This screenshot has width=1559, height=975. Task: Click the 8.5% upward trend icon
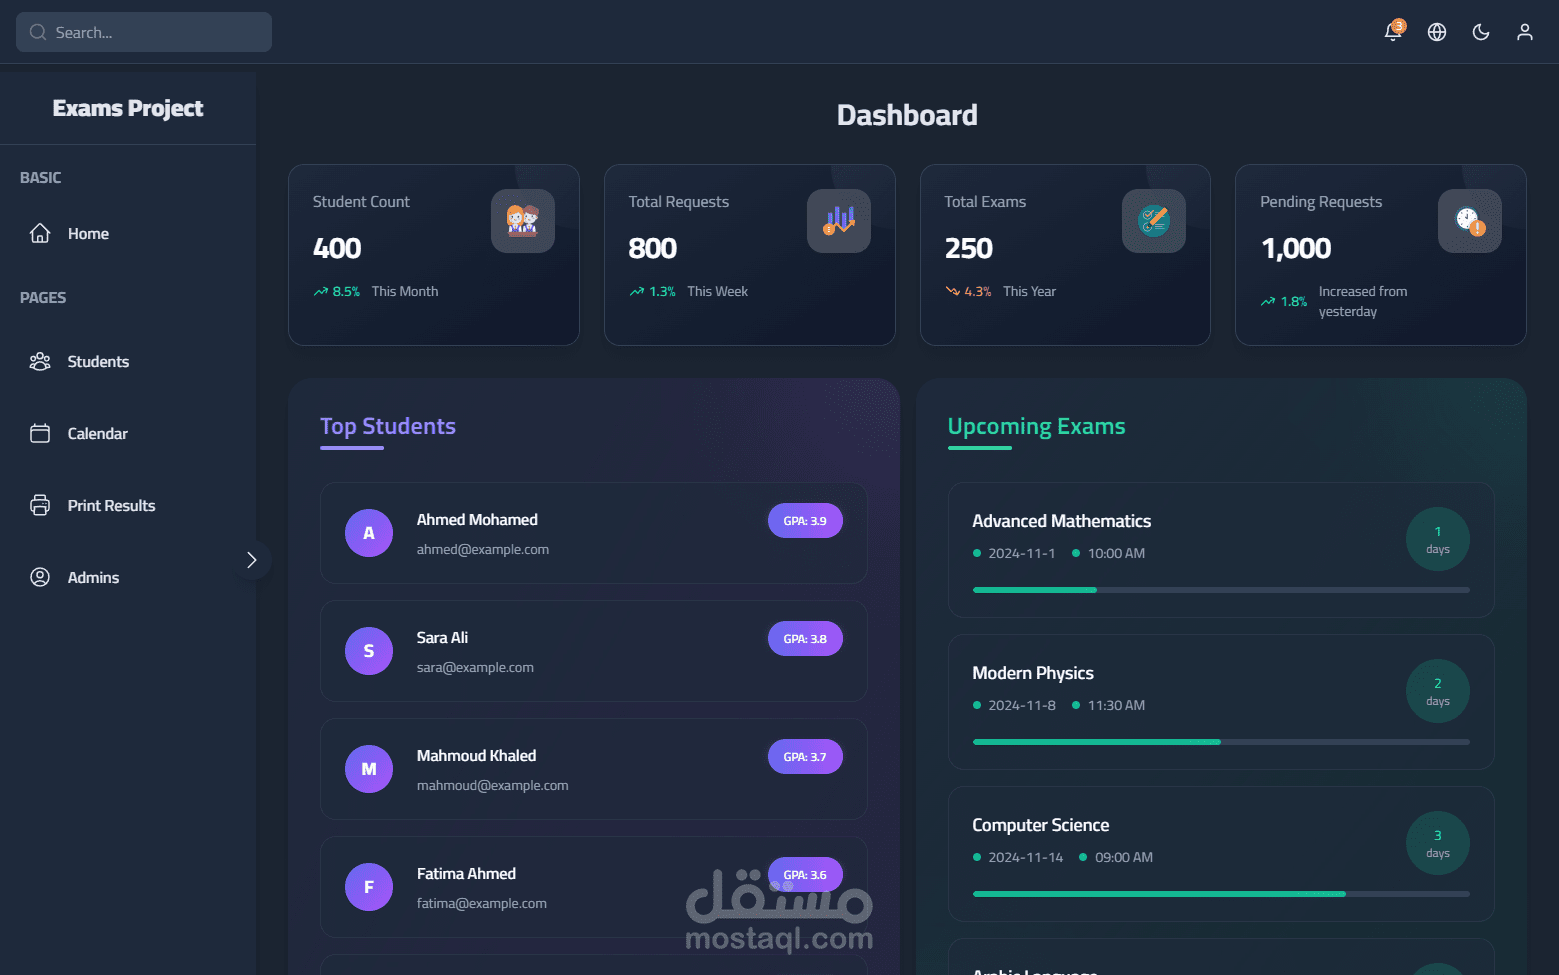coord(320,292)
